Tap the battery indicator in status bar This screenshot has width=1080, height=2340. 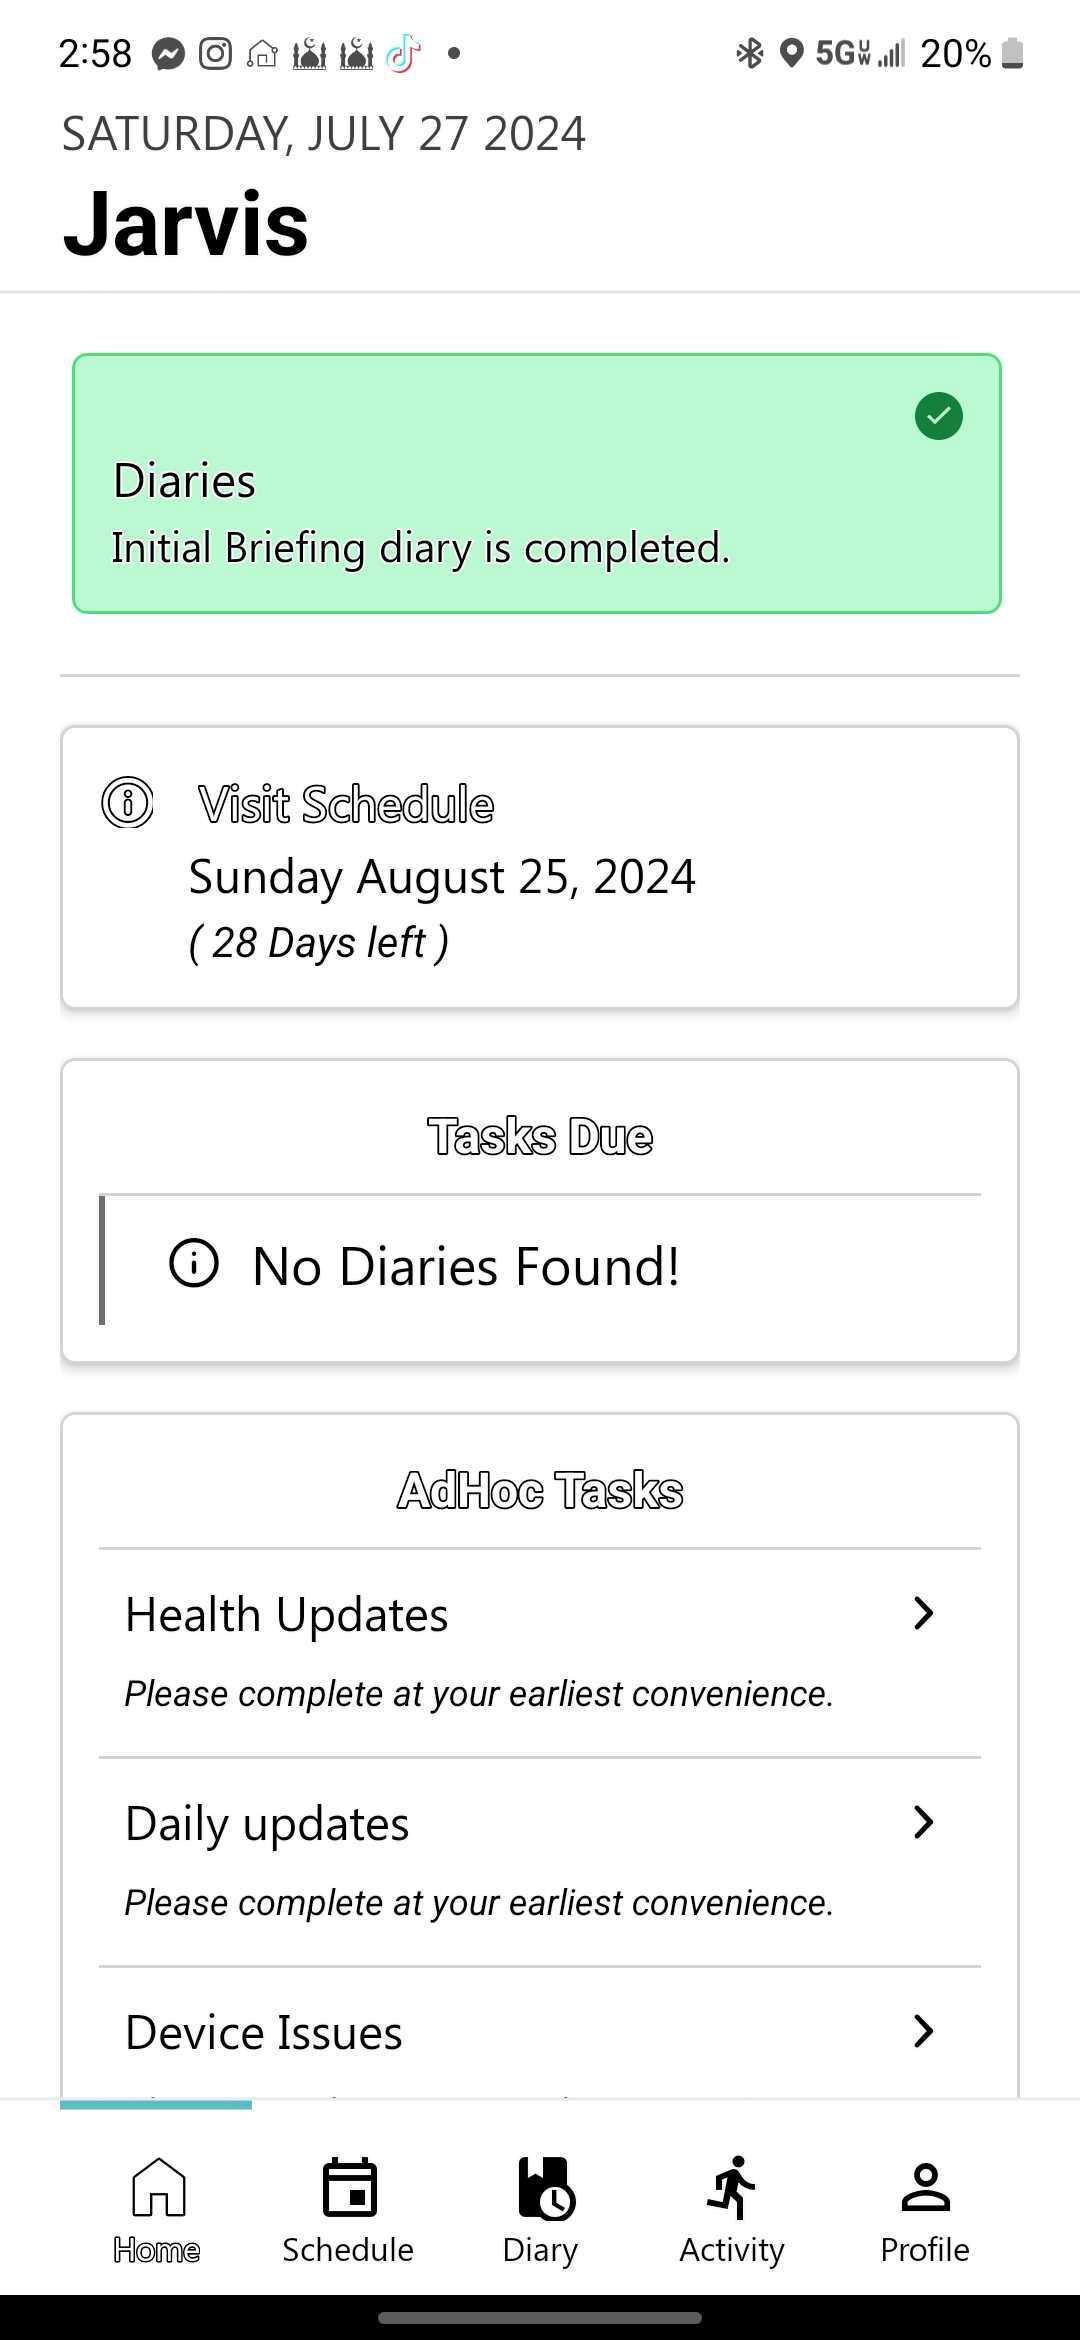point(1012,53)
